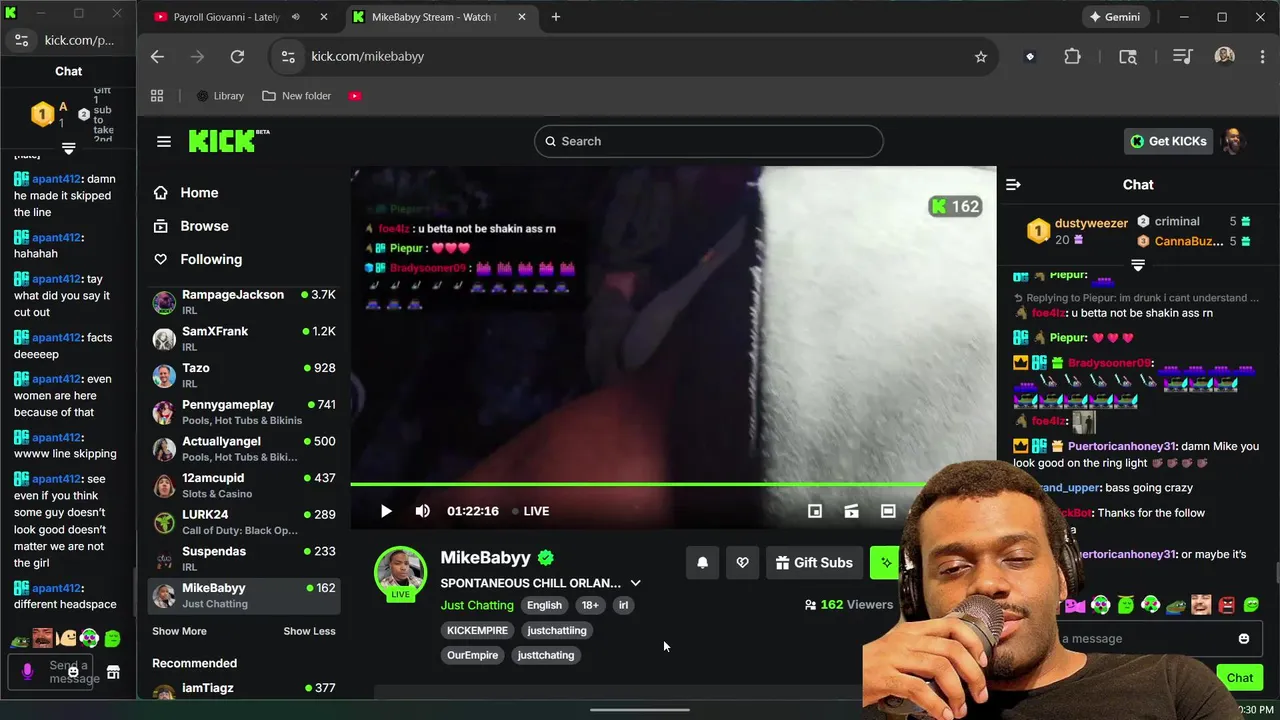
Task: Click the Gemini button in Chrome
Action: click(x=1115, y=17)
